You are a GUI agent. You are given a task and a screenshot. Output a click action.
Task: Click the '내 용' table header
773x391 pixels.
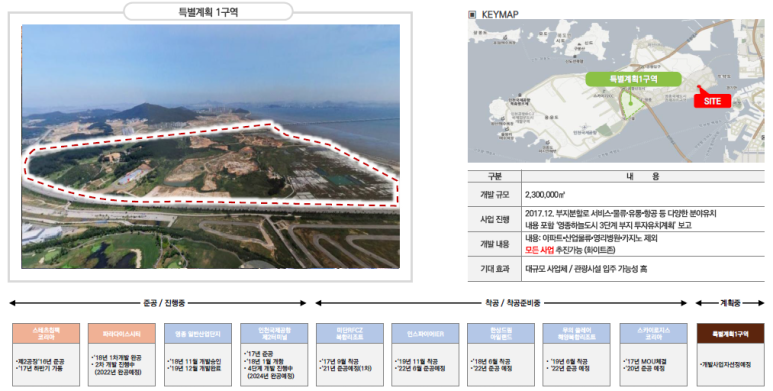click(x=643, y=176)
